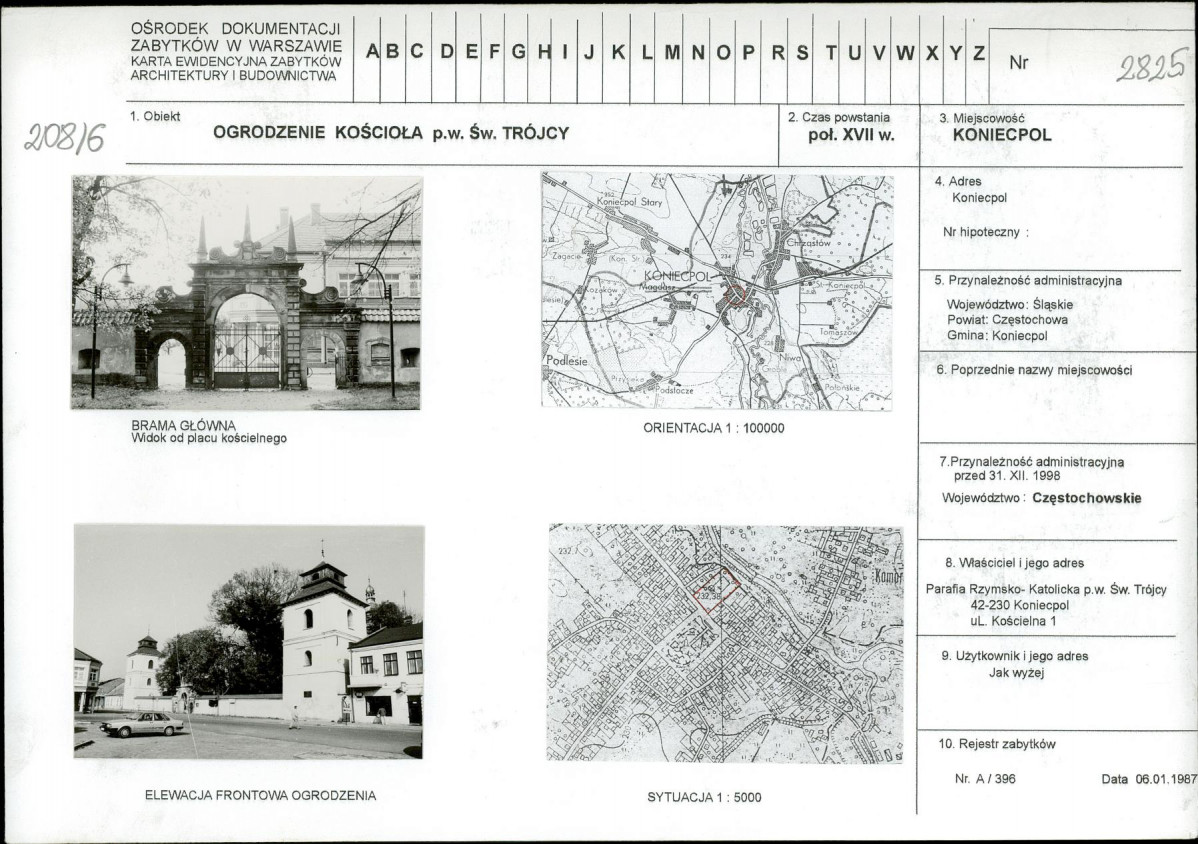
Task: Click letter 'K' in the alphabet index
Action: pyautogui.click(x=618, y=52)
